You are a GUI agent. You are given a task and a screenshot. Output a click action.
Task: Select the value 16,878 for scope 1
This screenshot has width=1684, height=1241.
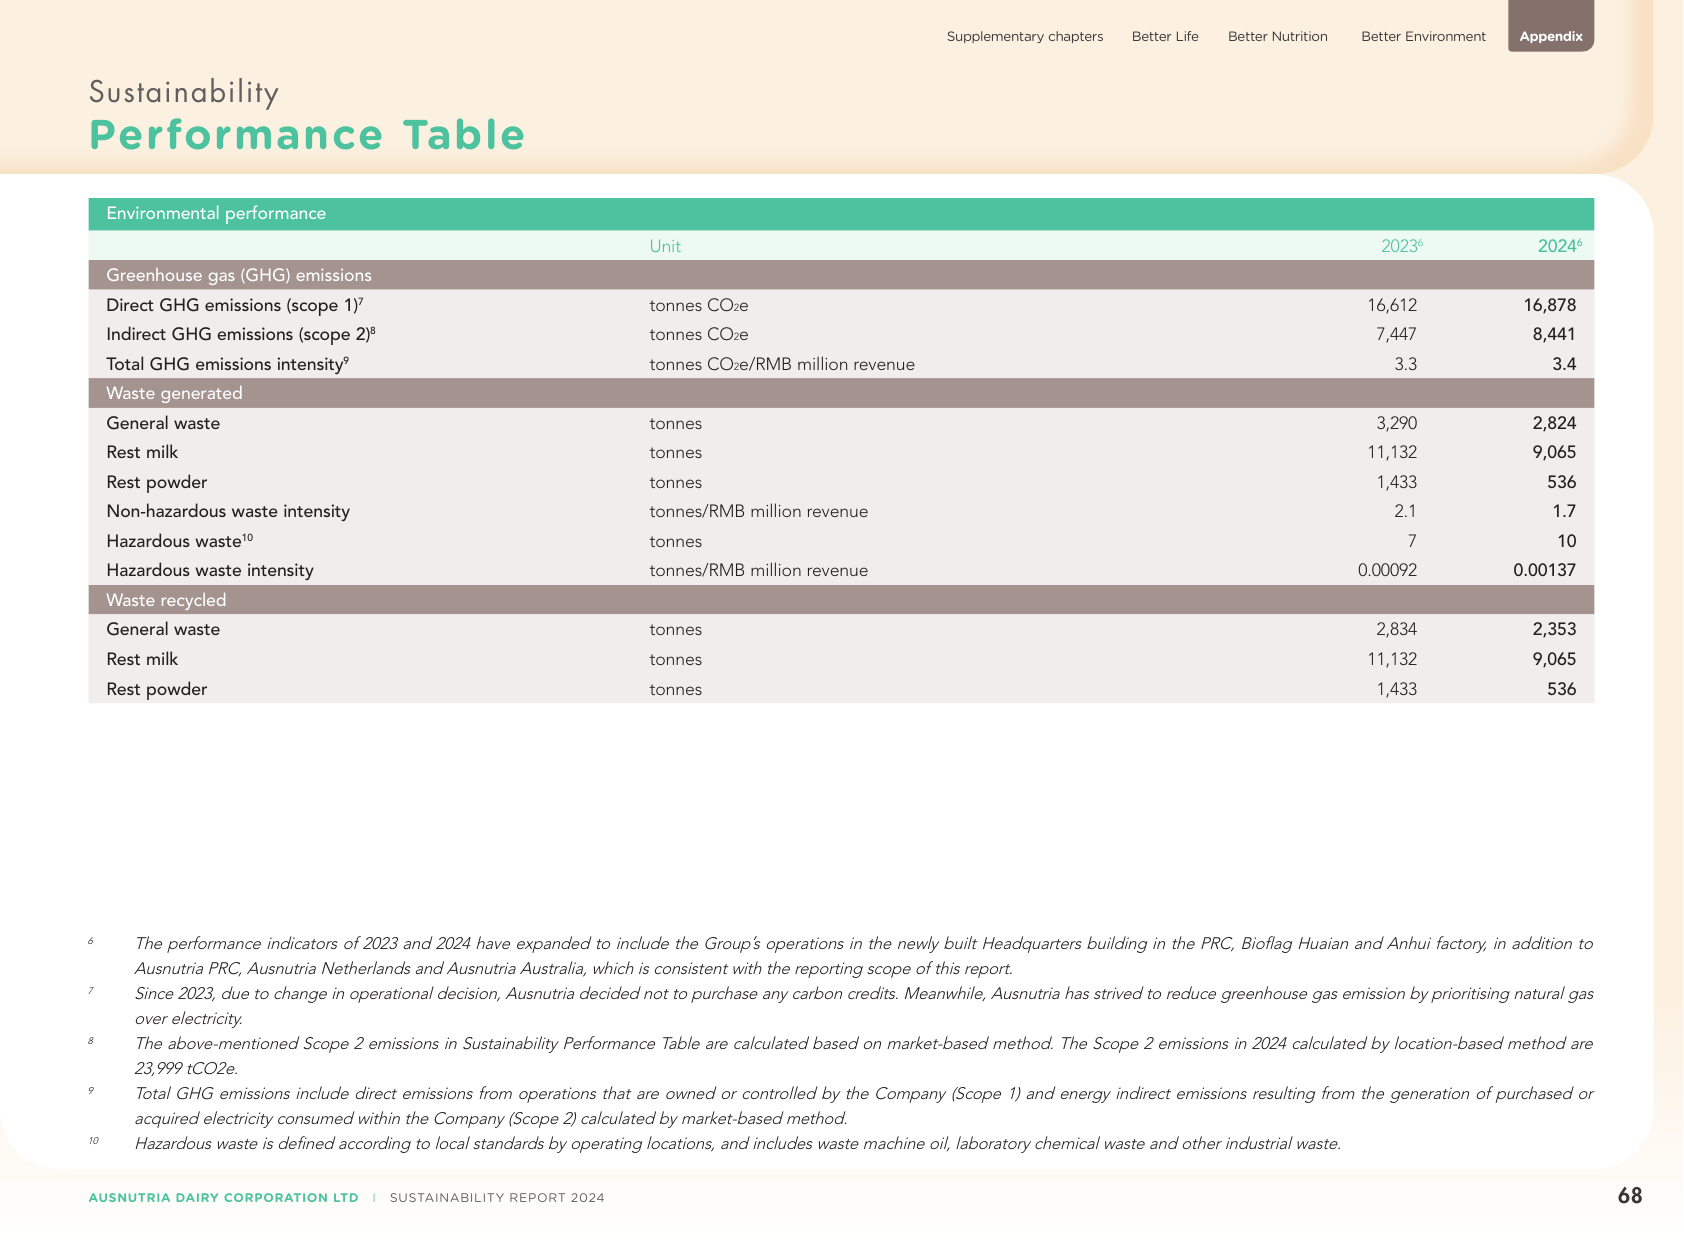coord(1550,305)
